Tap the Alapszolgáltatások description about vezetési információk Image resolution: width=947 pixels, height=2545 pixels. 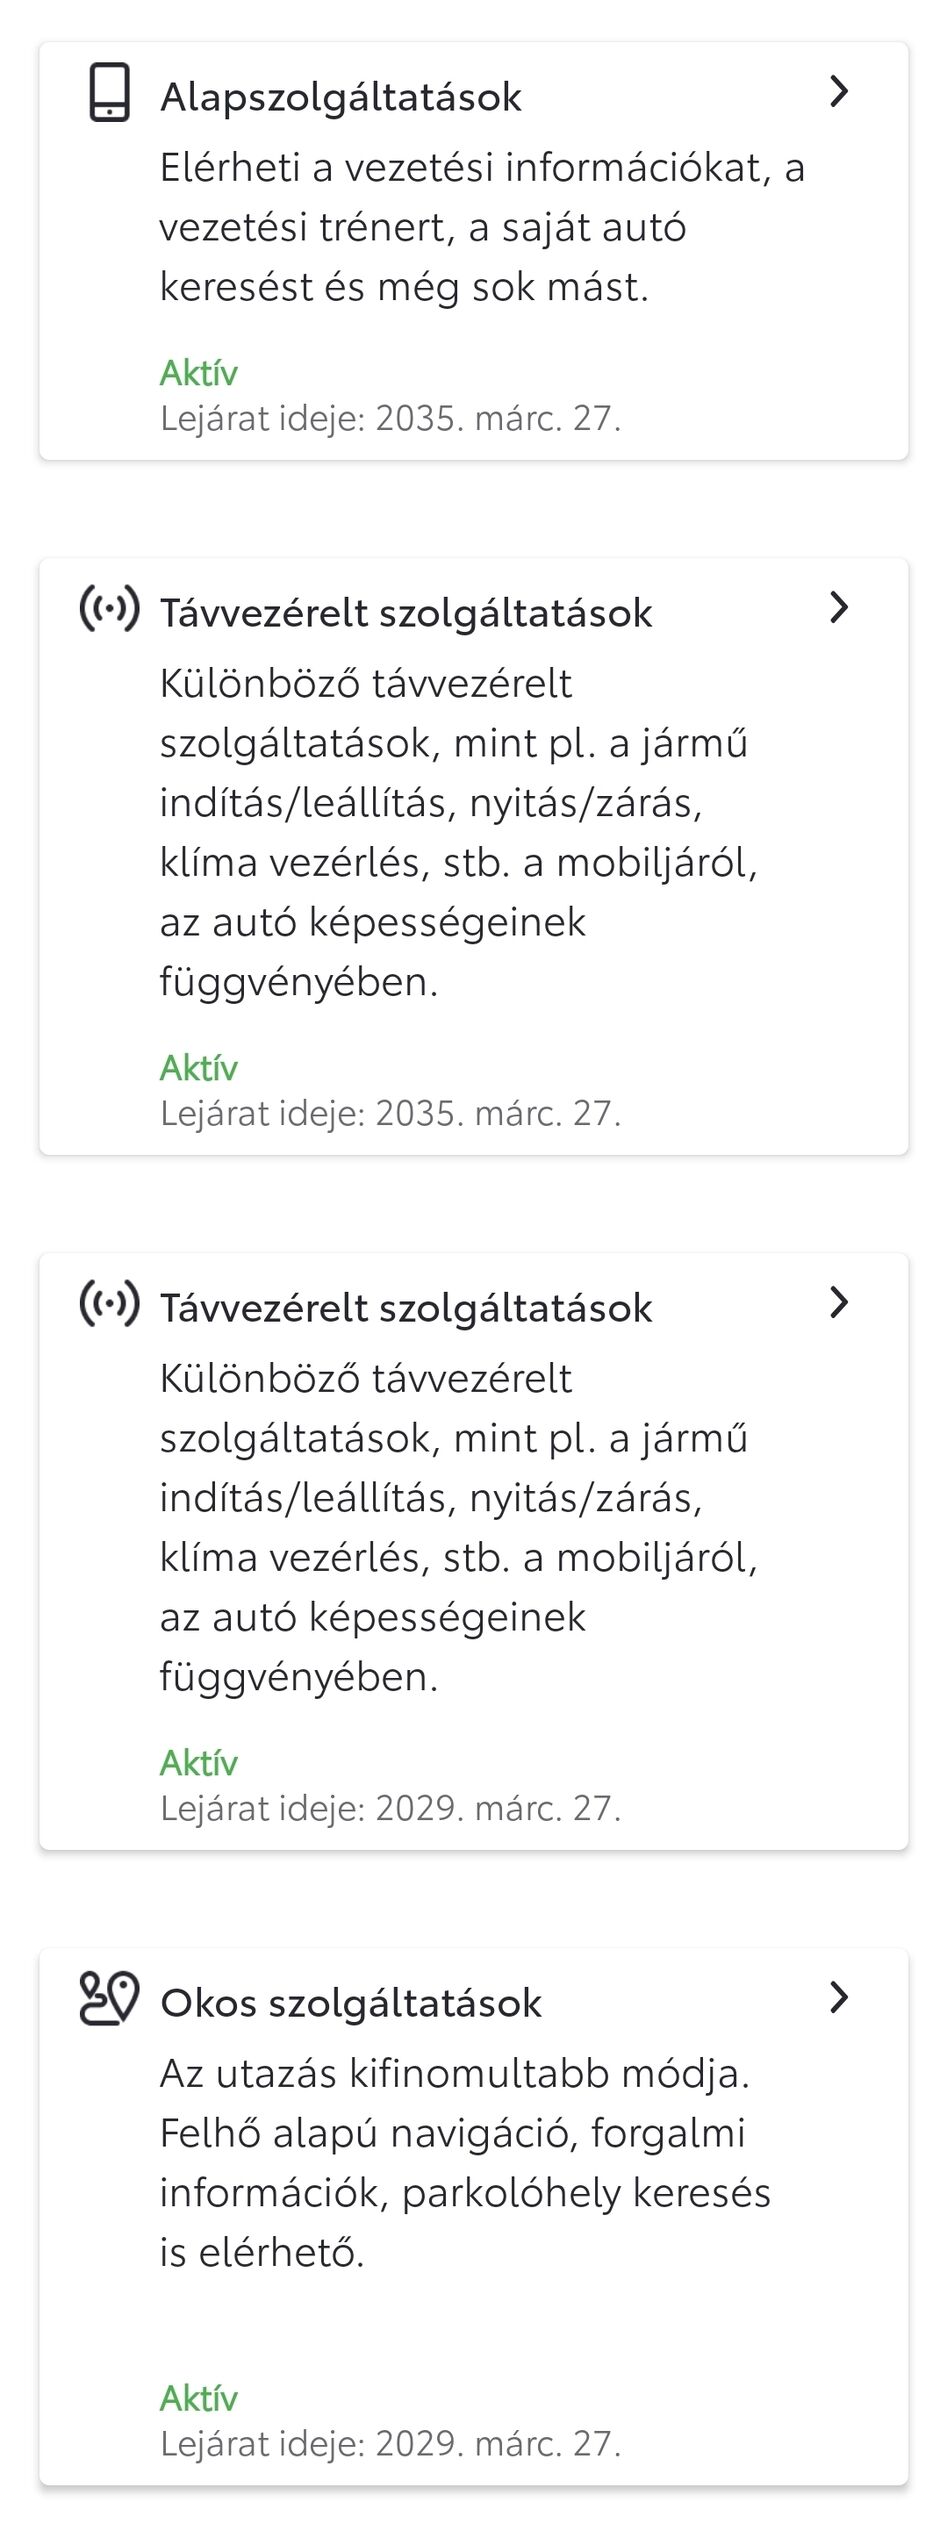click(x=482, y=227)
